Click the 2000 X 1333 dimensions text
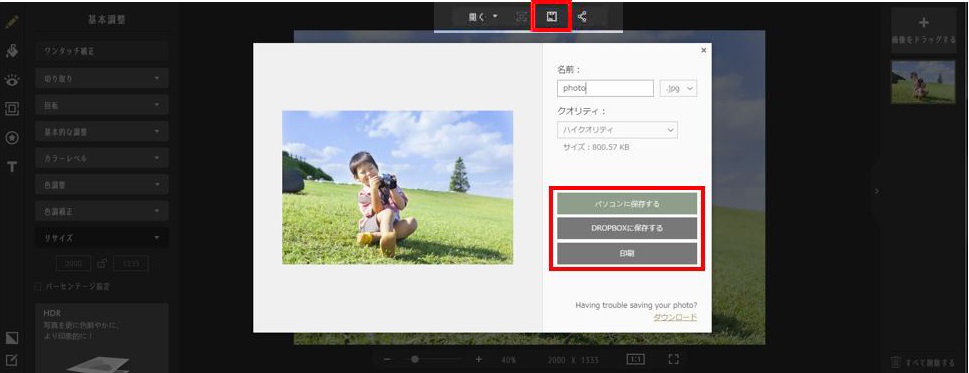This screenshot has width=969, height=373. [573, 360]
